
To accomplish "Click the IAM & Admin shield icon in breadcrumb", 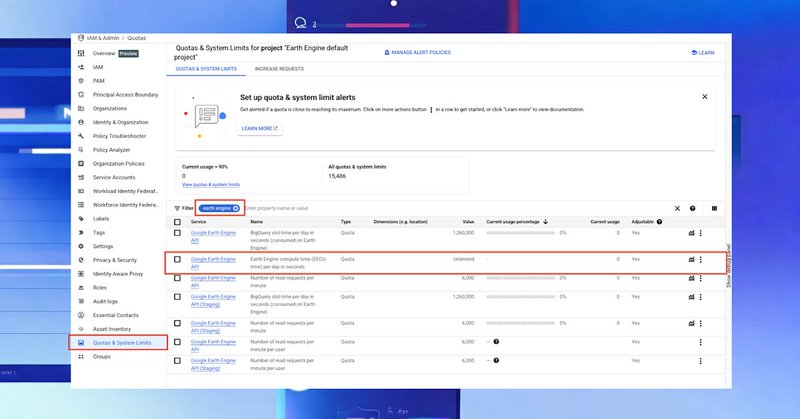I will pyautogui.click(x=81, y=38).
